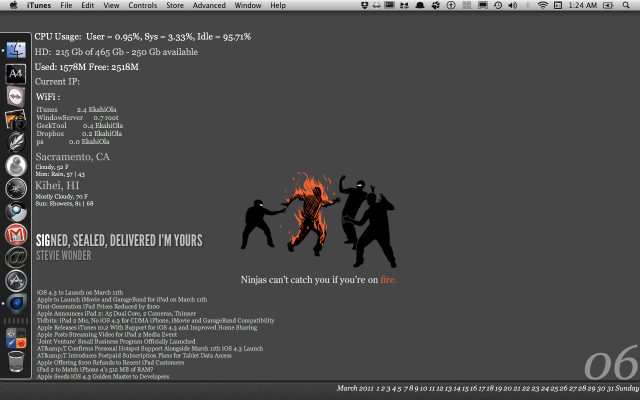The height and width of the screenshot is (400, 640).
Task: Click the circled up-arrow menu bar icon
Action: [451, 5]
